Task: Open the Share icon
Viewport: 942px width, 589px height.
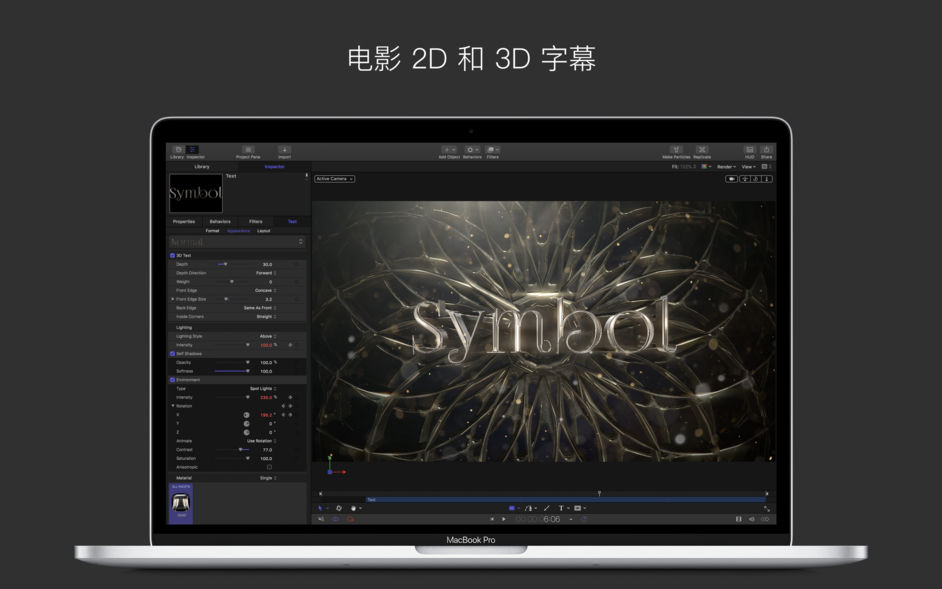Action: pos(766,150)
